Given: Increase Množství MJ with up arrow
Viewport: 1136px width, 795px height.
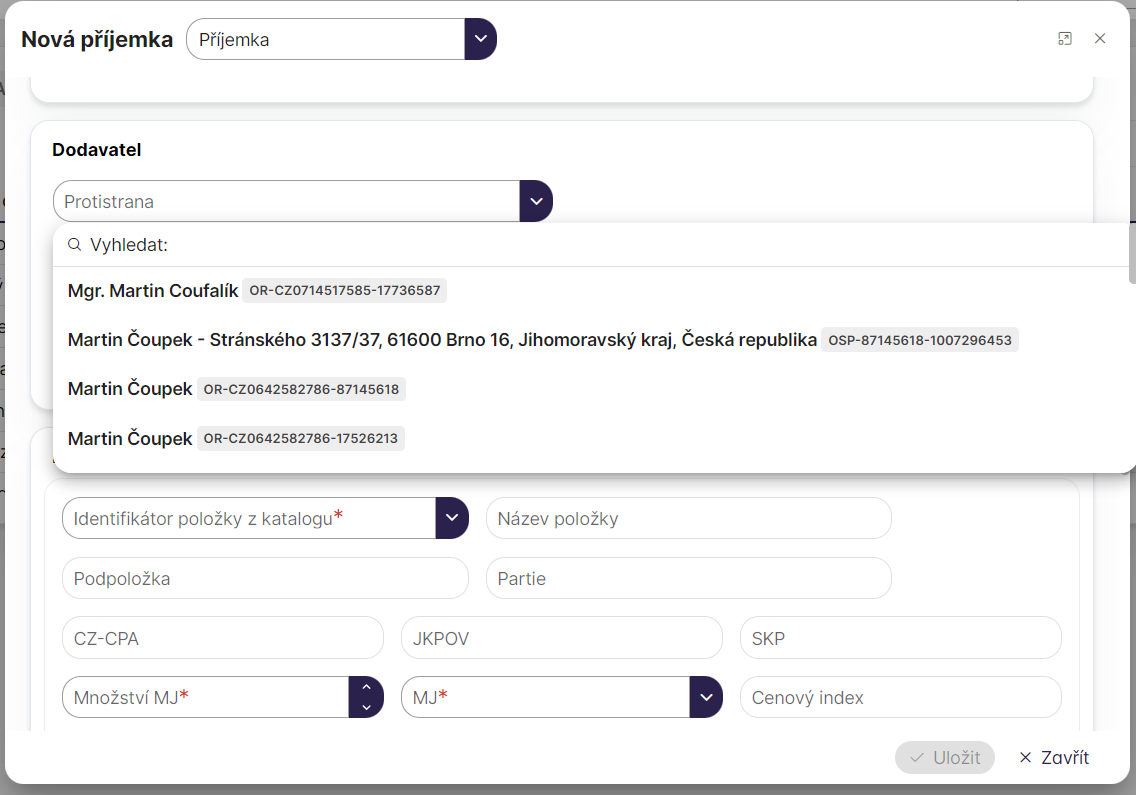Looking at the screenshot, I should [366, 687].
